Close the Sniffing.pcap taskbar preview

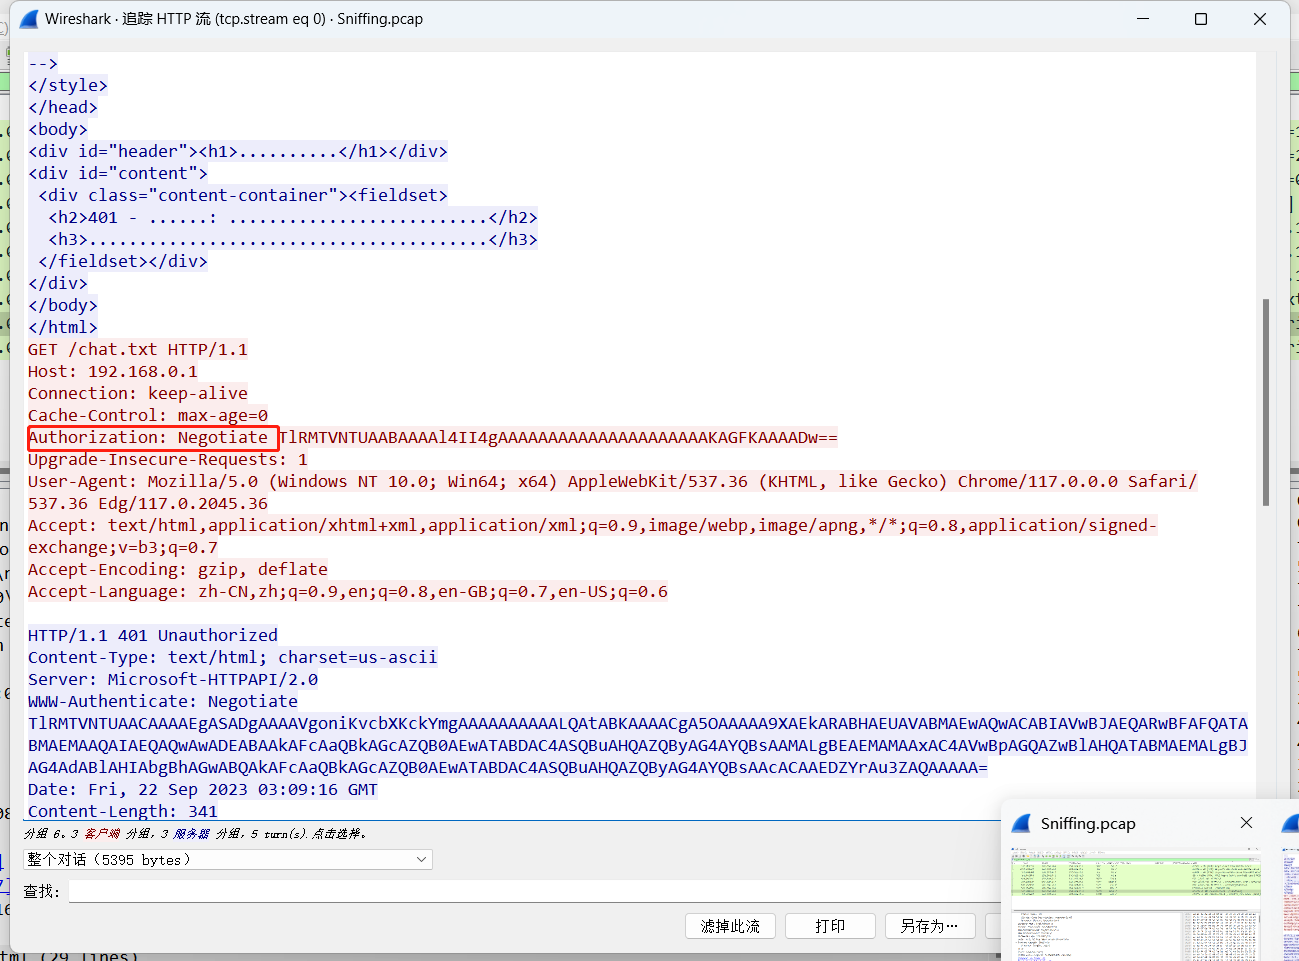coord(1246,823)
